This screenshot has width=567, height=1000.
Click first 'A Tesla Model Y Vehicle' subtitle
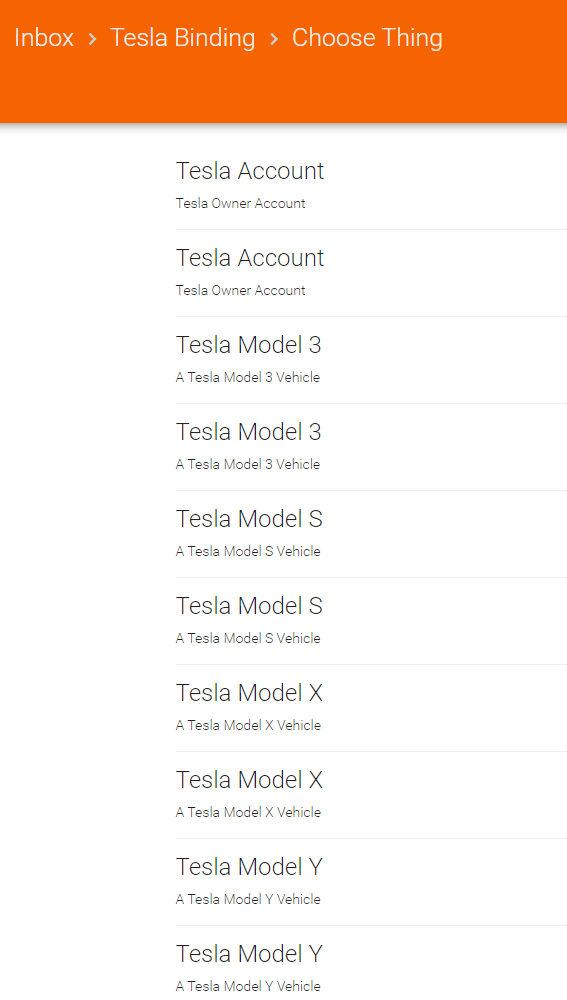pyautogui.click(x=248, y=899)
